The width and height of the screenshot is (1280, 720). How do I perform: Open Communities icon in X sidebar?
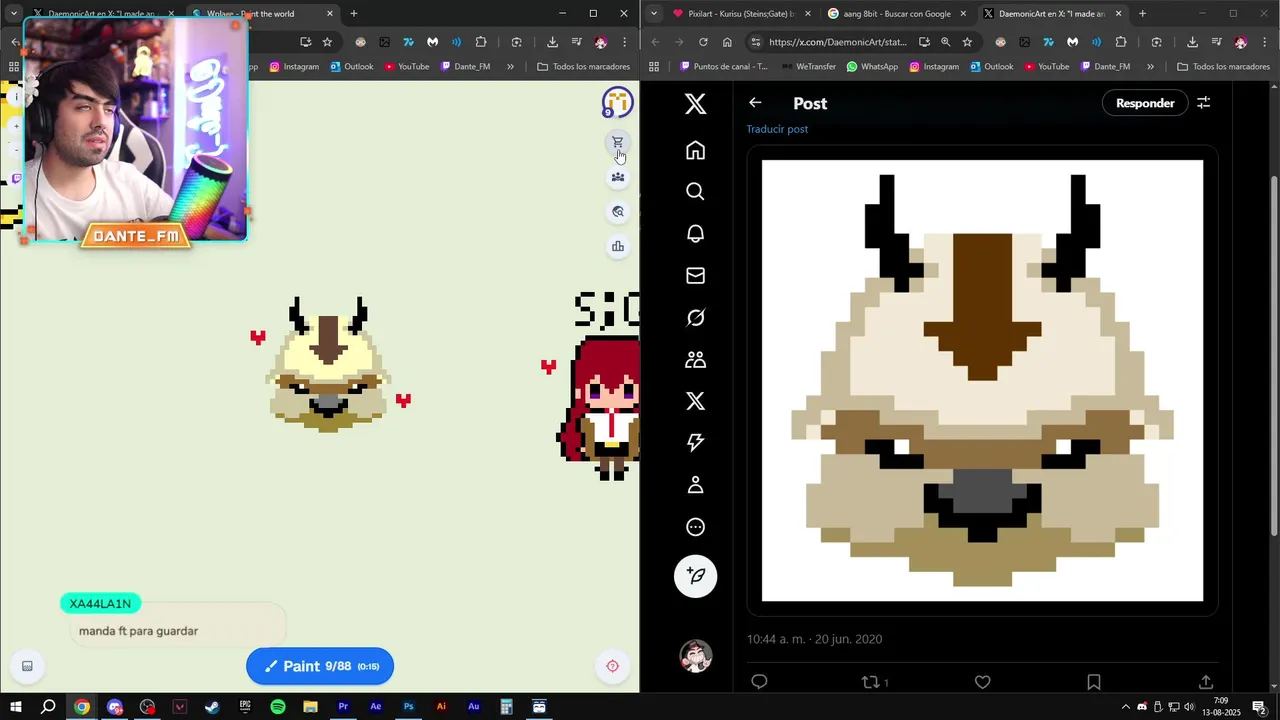tap(695, 360)
